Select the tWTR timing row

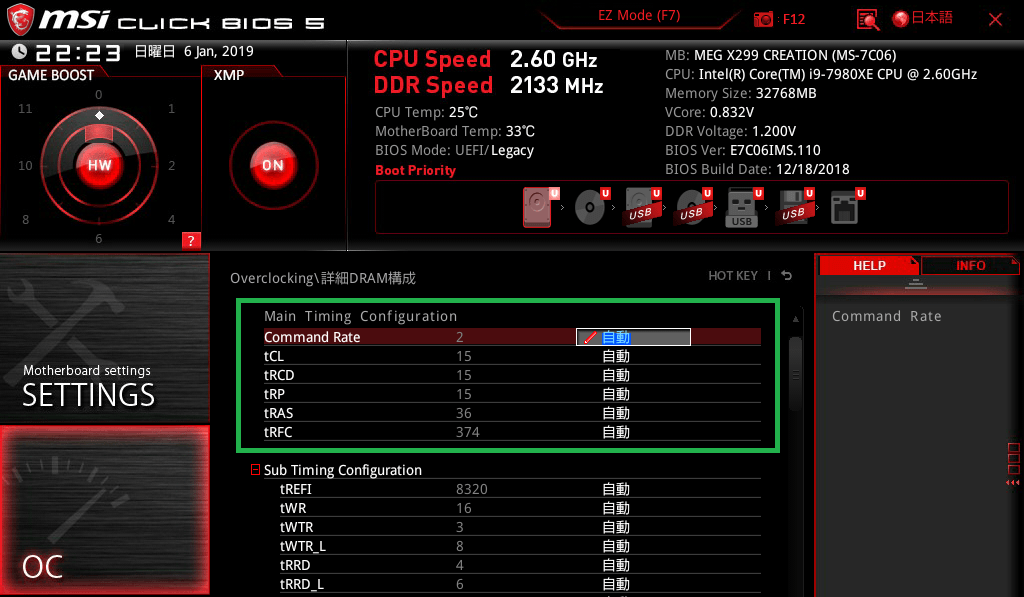point(520,527)
